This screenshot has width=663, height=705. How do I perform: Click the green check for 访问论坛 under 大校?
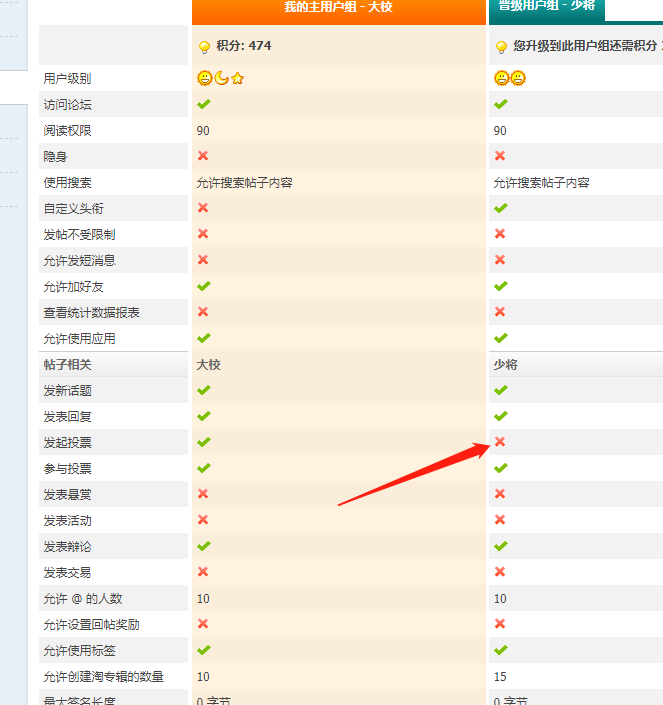click(204, 104)
